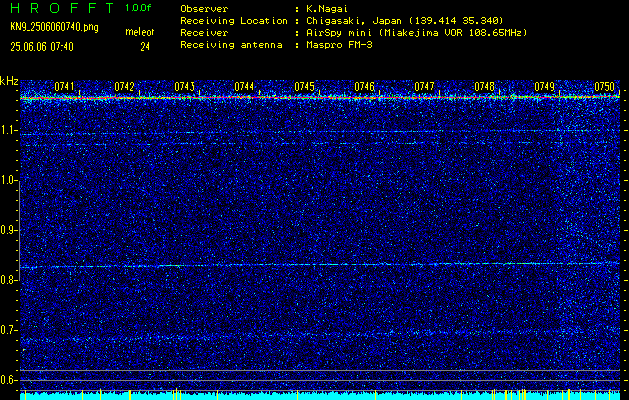
Task: Click the HROFFT title text
Action: click(x=62, y=8)
